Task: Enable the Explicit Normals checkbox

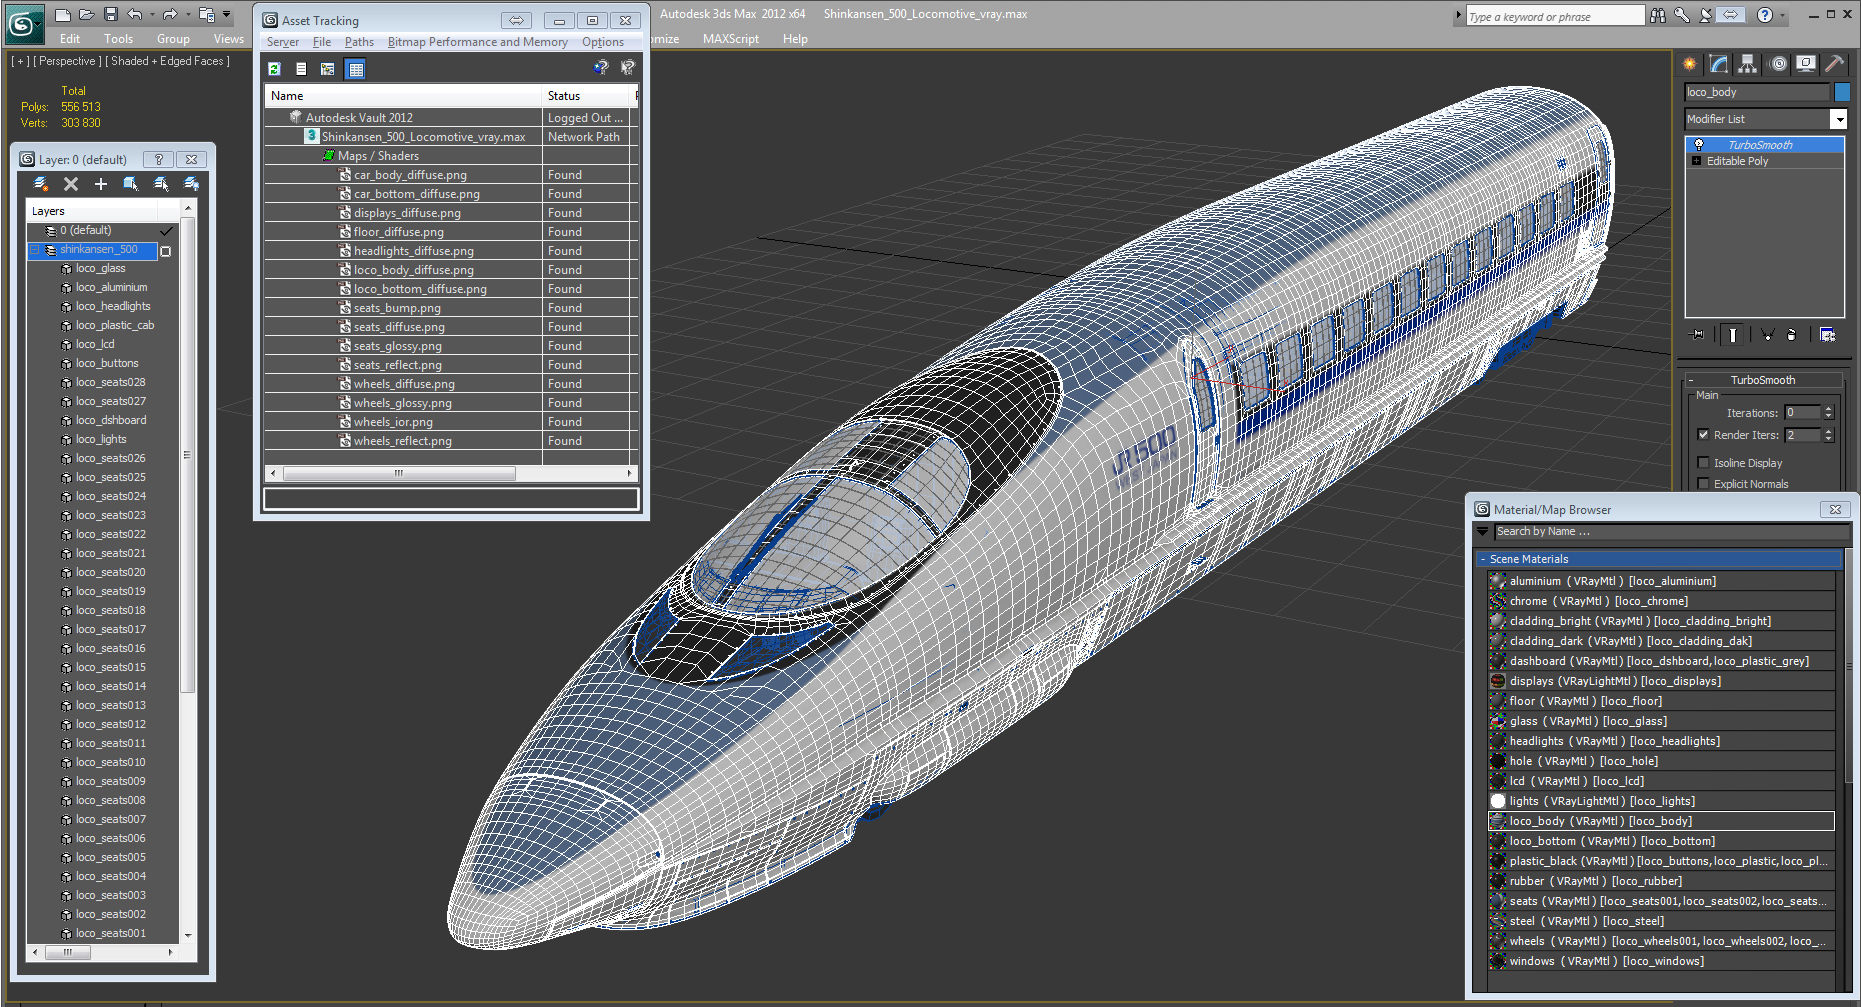Action: point(1703,484)
